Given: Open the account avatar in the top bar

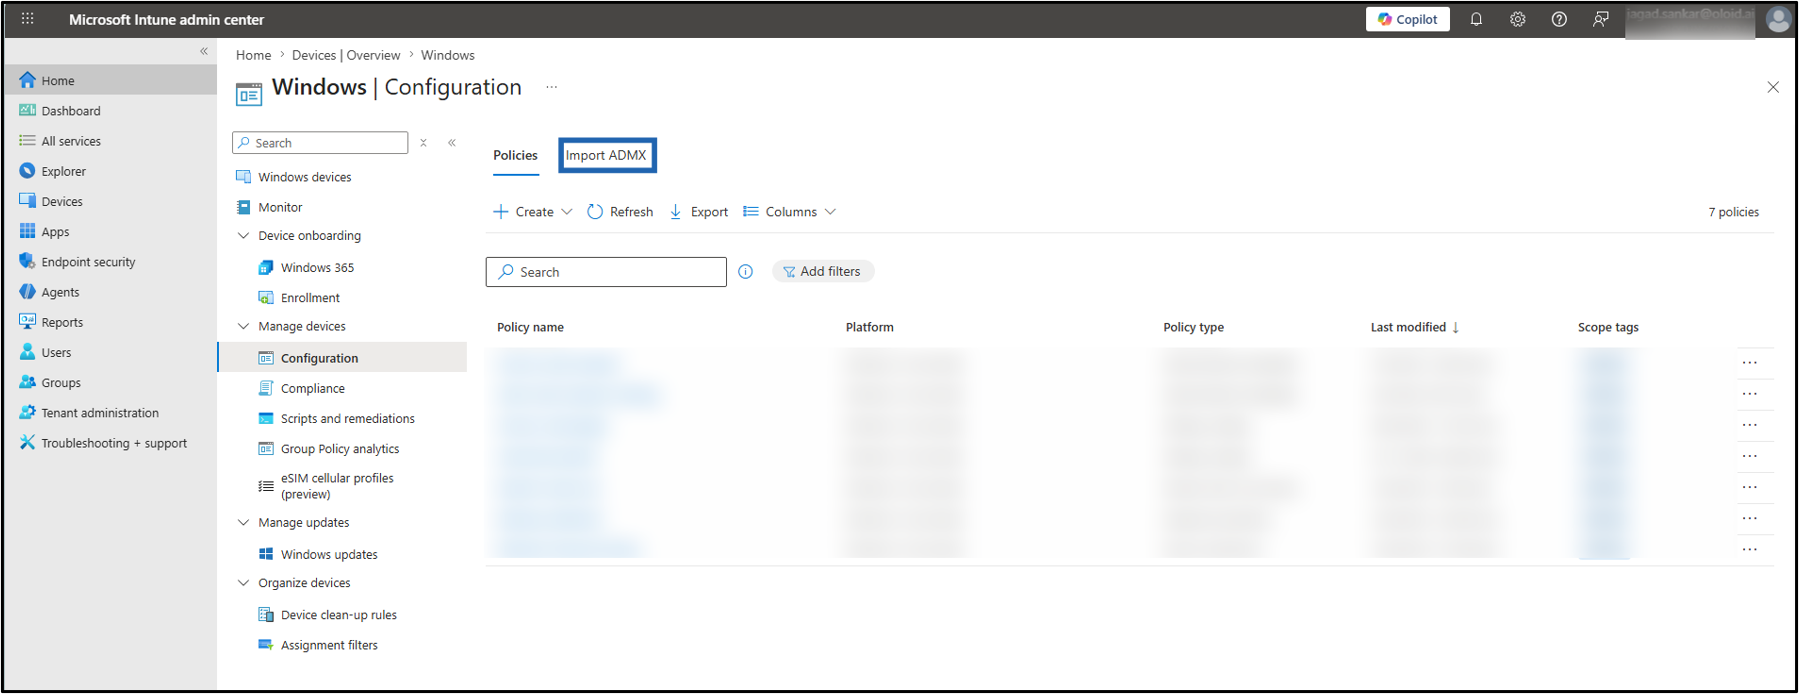Looking at the screenshot, I should pyautogui.click(x=1778, y=19).
